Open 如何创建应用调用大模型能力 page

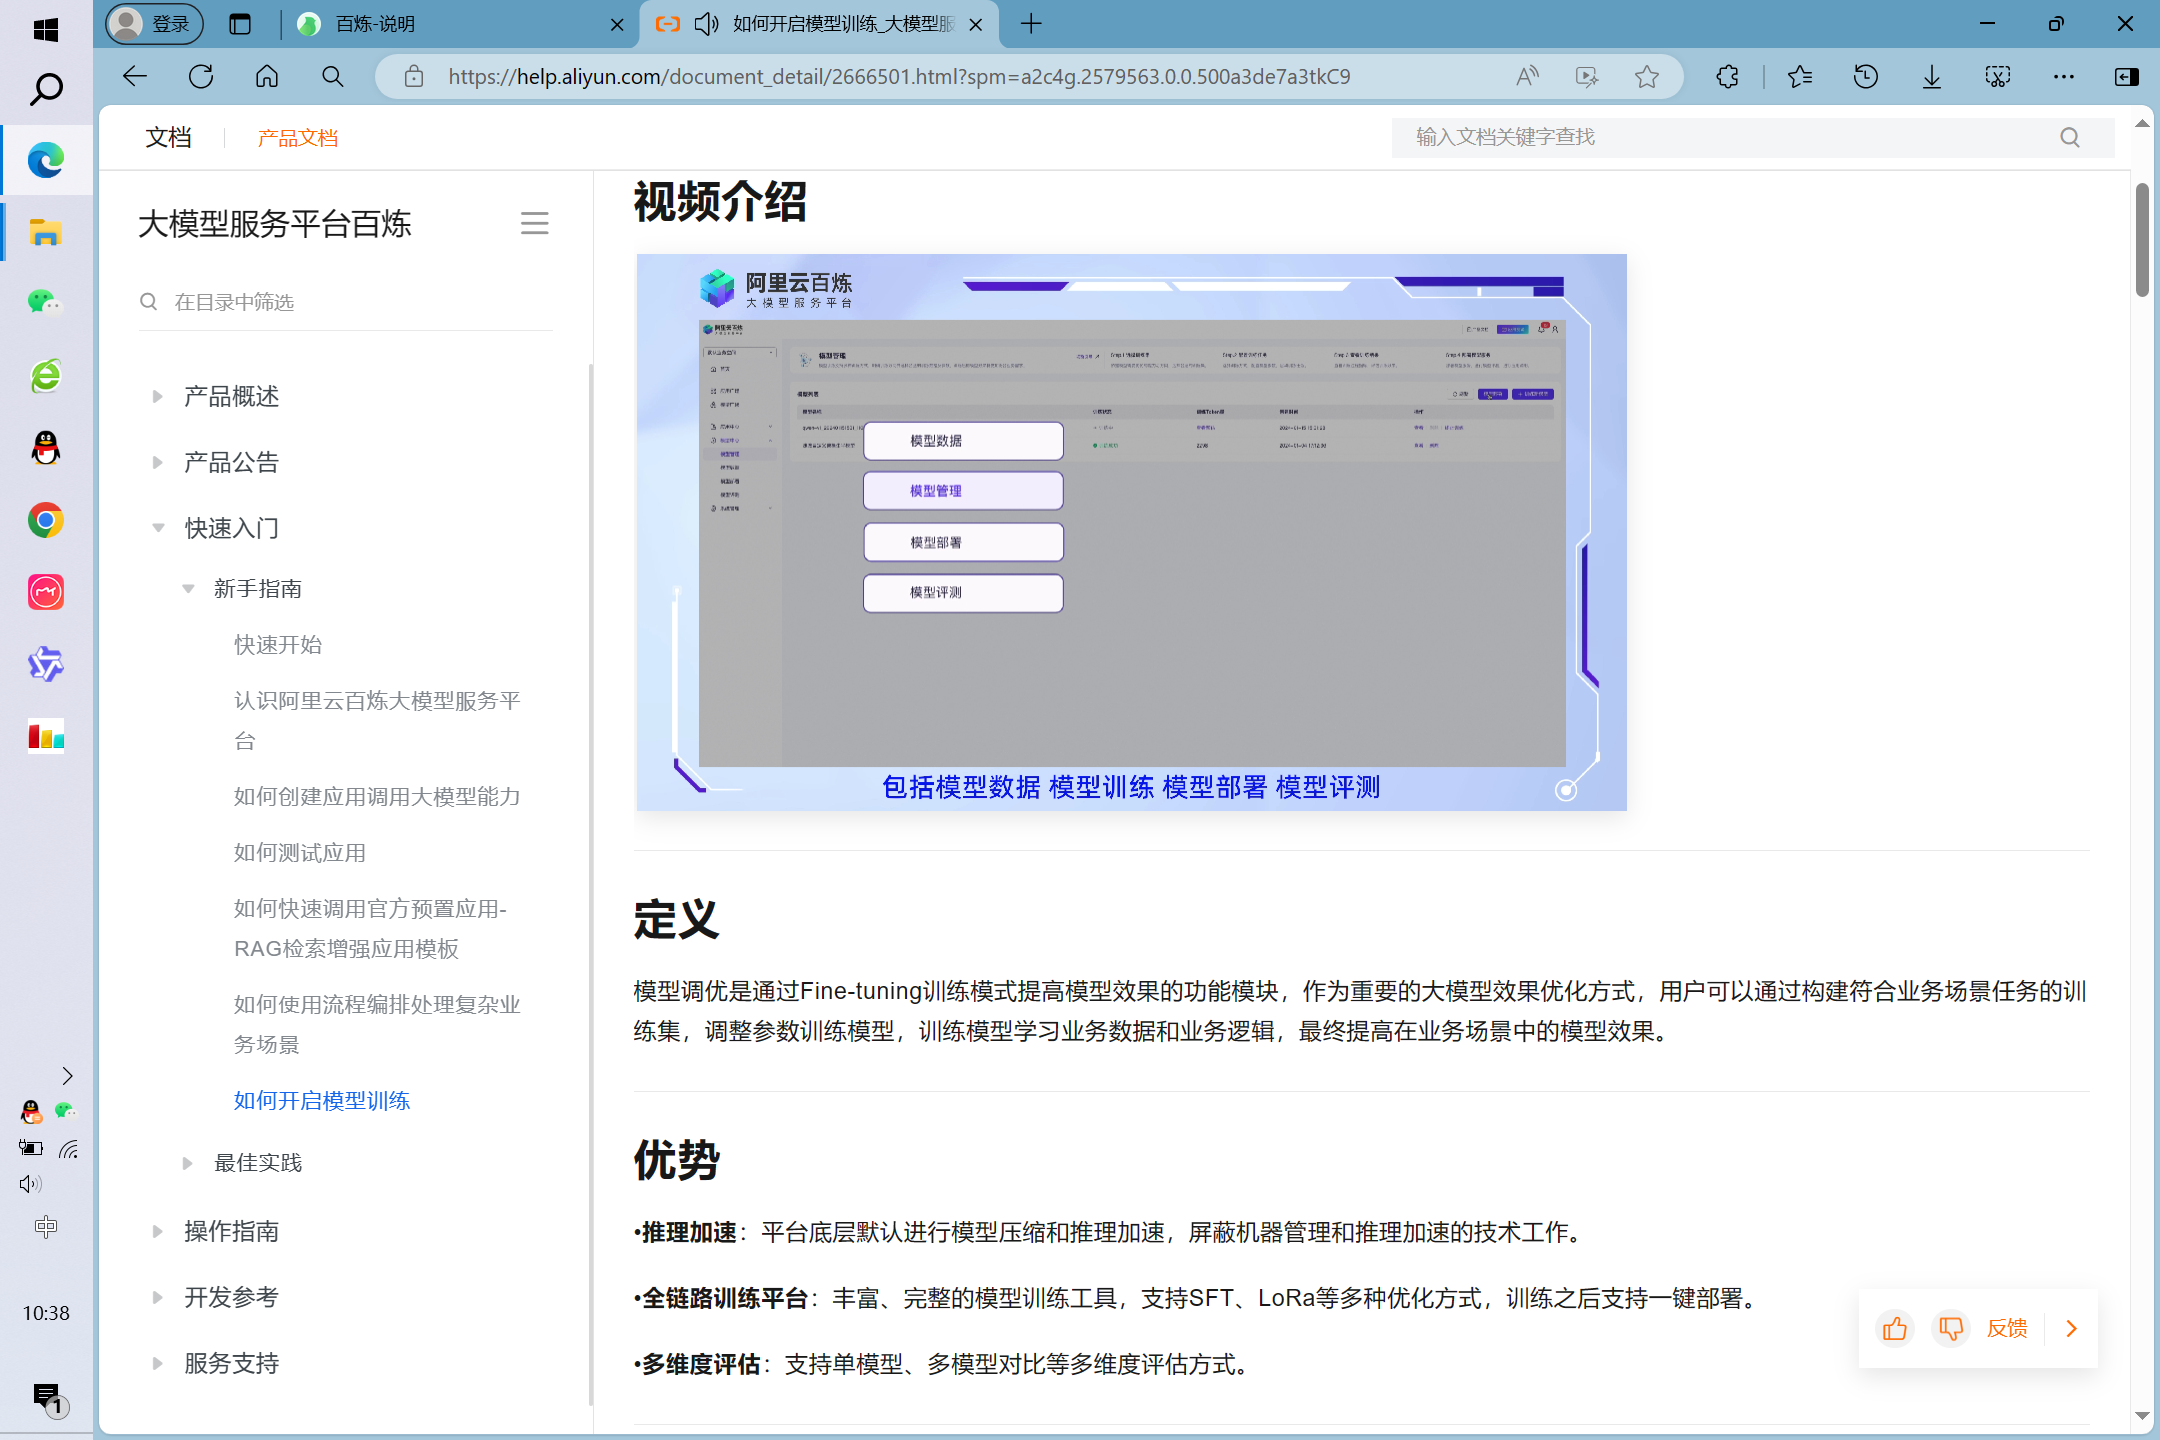377,797
